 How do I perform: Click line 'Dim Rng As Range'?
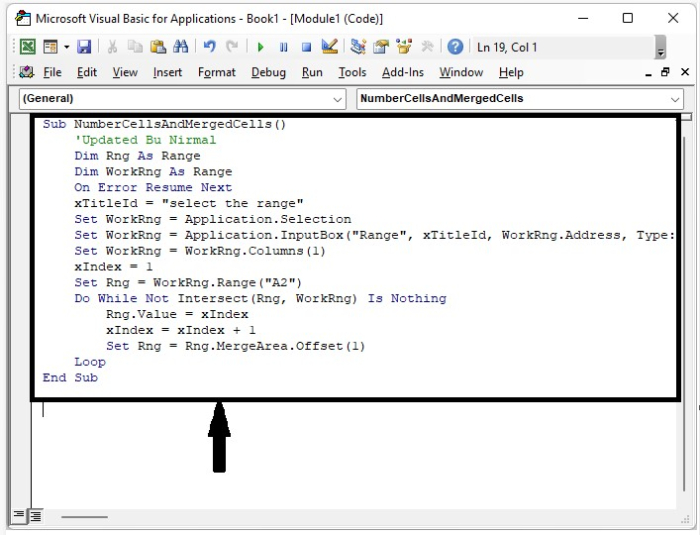click(137, 156)
